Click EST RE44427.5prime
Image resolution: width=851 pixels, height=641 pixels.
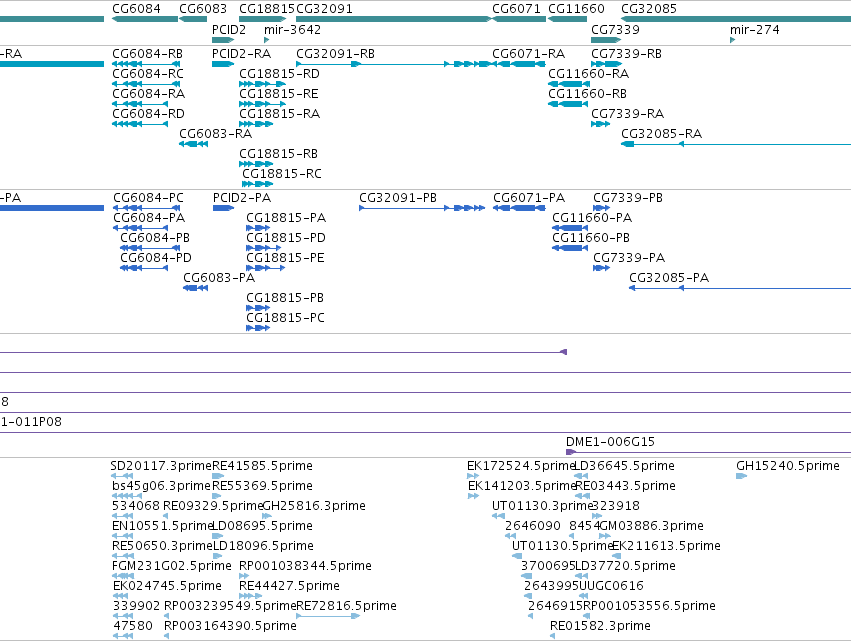click(289, 586)
